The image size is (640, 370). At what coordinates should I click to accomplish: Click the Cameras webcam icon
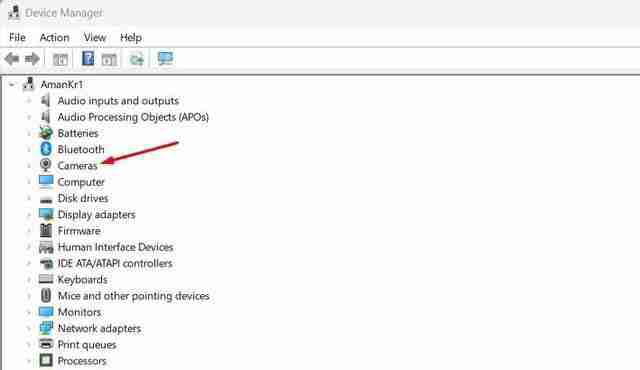(46, 165)
